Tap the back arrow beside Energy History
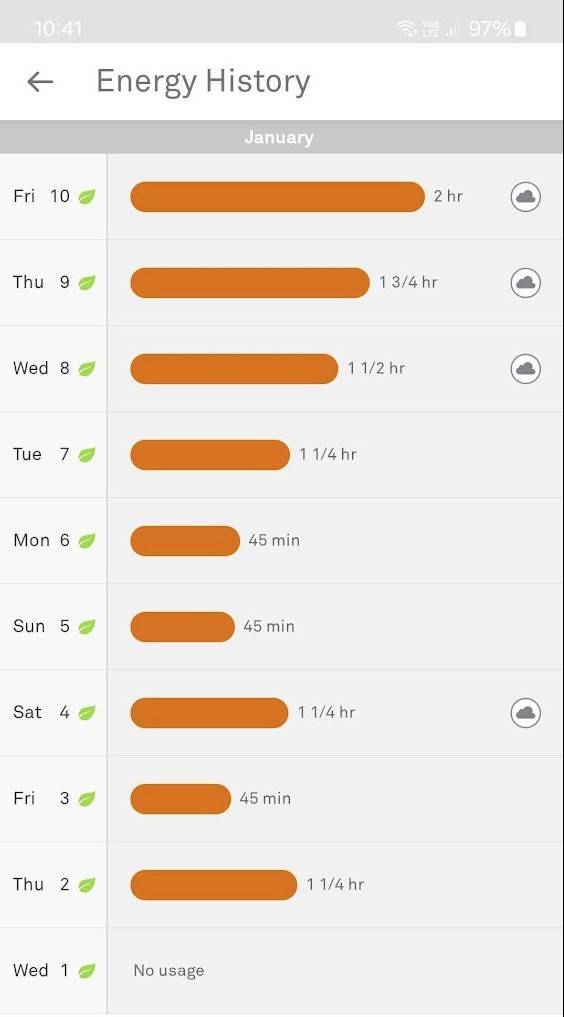This screenshot has width=564, height=1017. click(40, 82)
